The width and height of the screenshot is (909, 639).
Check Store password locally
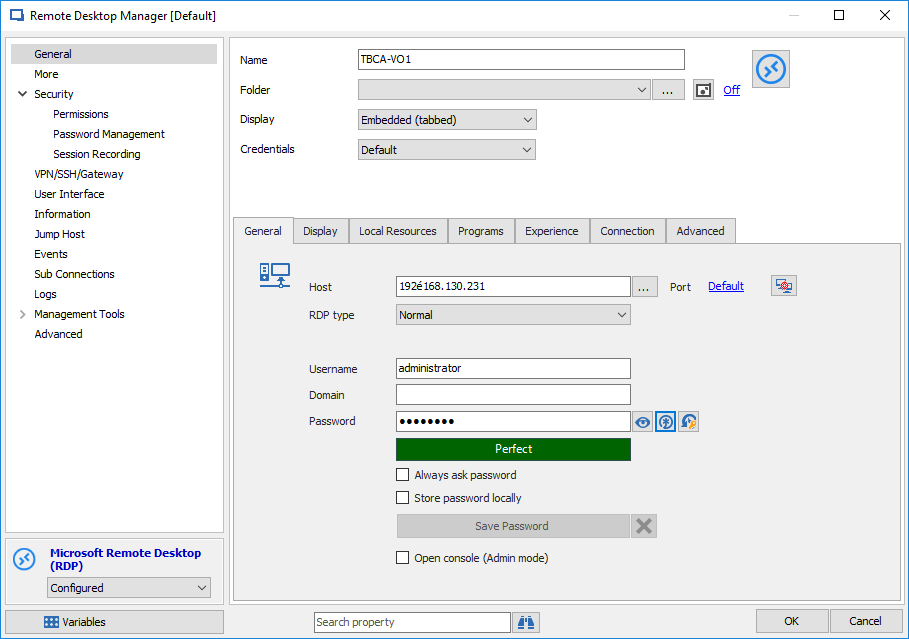[402, 498]
